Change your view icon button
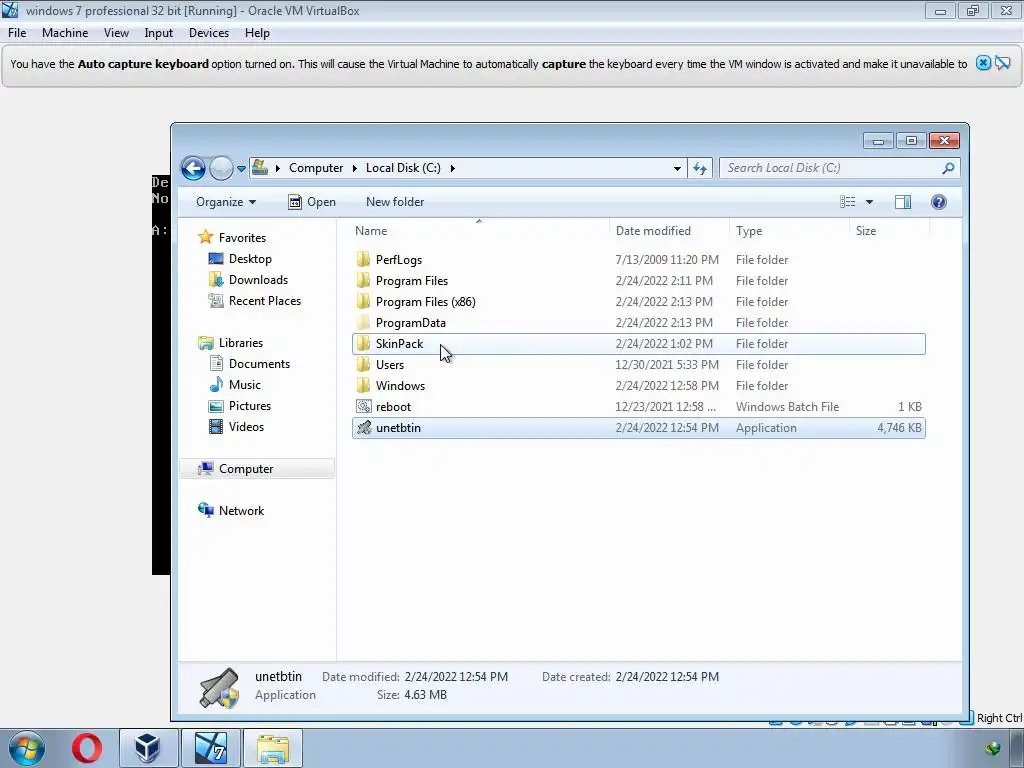This screenshot has height=768, width=1024. click(x=848, y=202)
